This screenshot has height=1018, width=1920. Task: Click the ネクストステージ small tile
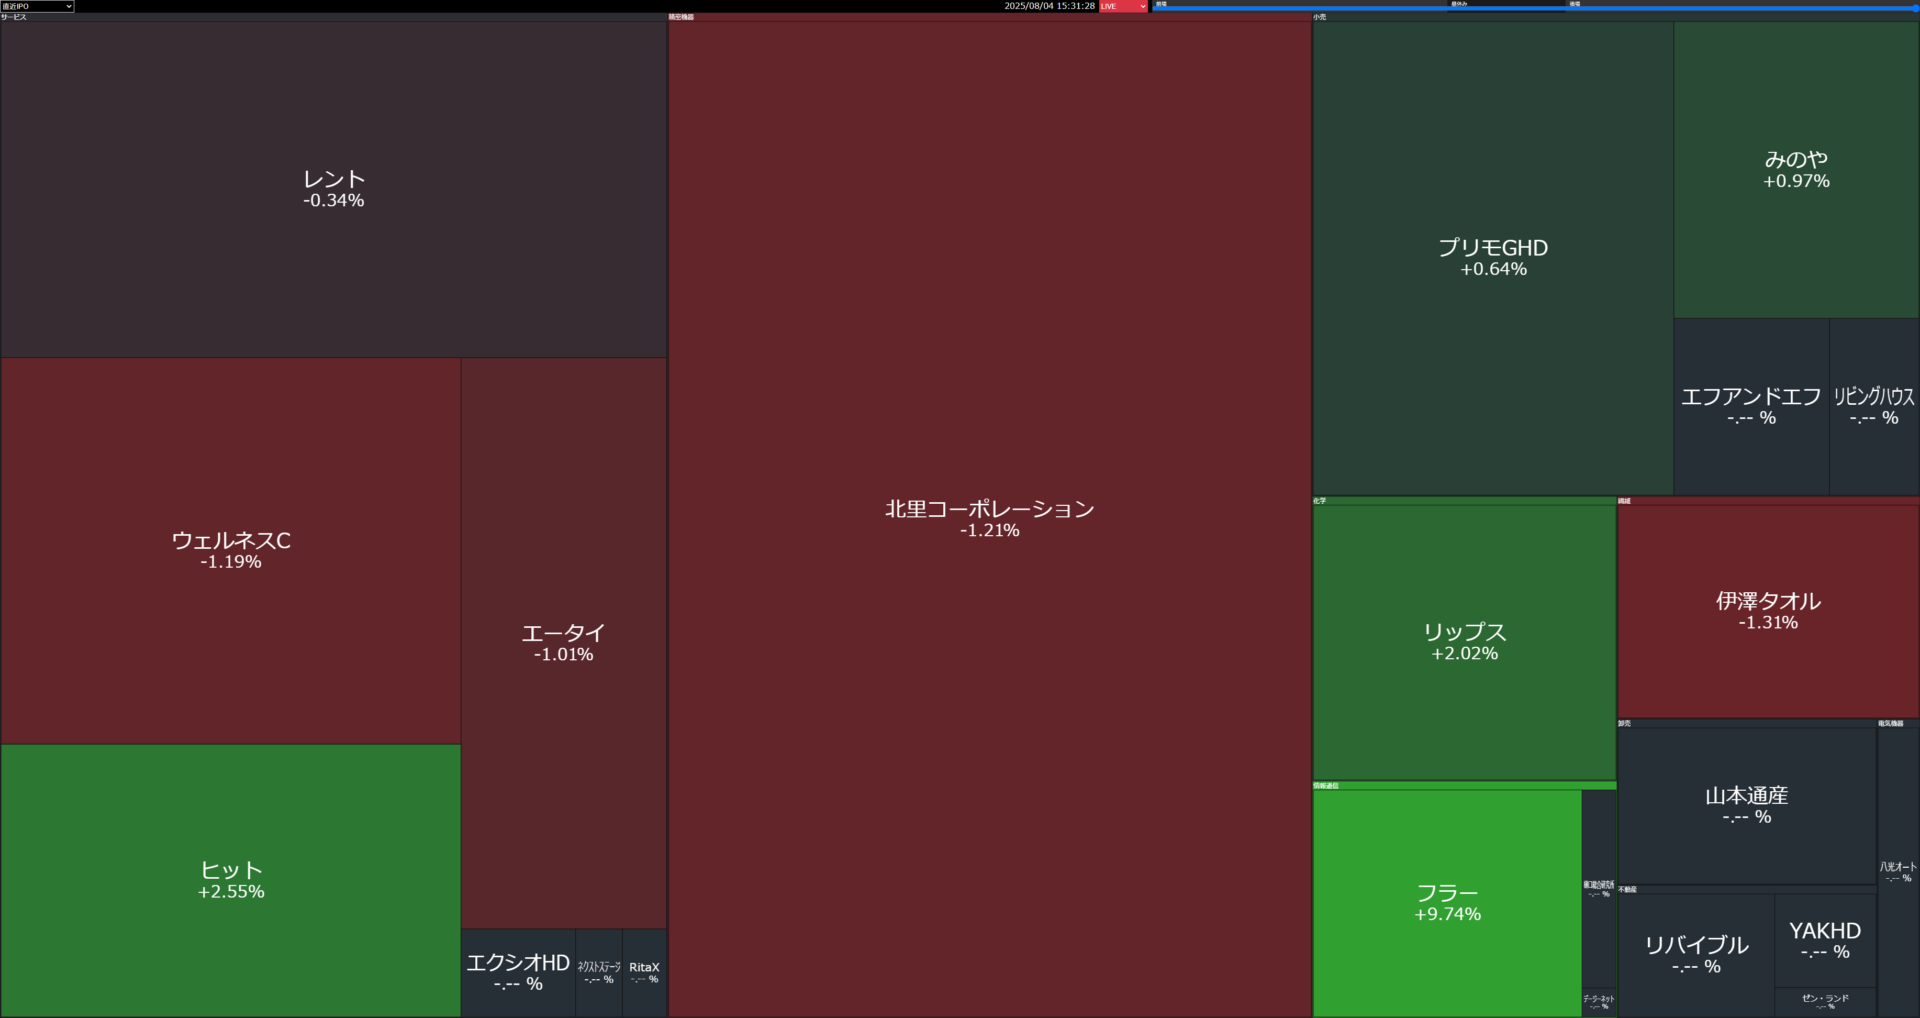(599, 973)
